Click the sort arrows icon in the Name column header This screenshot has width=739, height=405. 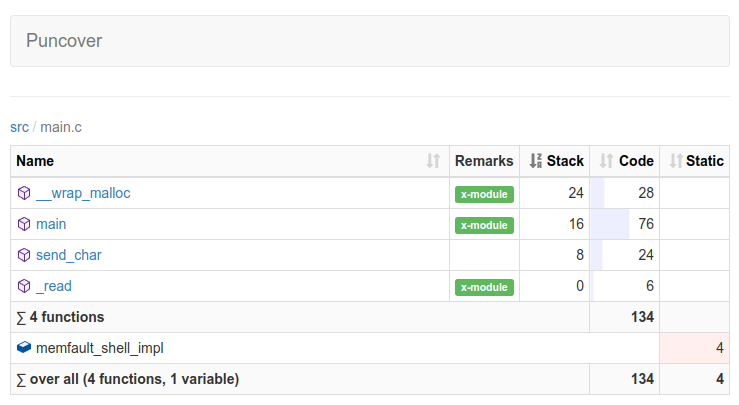(433, 161)
